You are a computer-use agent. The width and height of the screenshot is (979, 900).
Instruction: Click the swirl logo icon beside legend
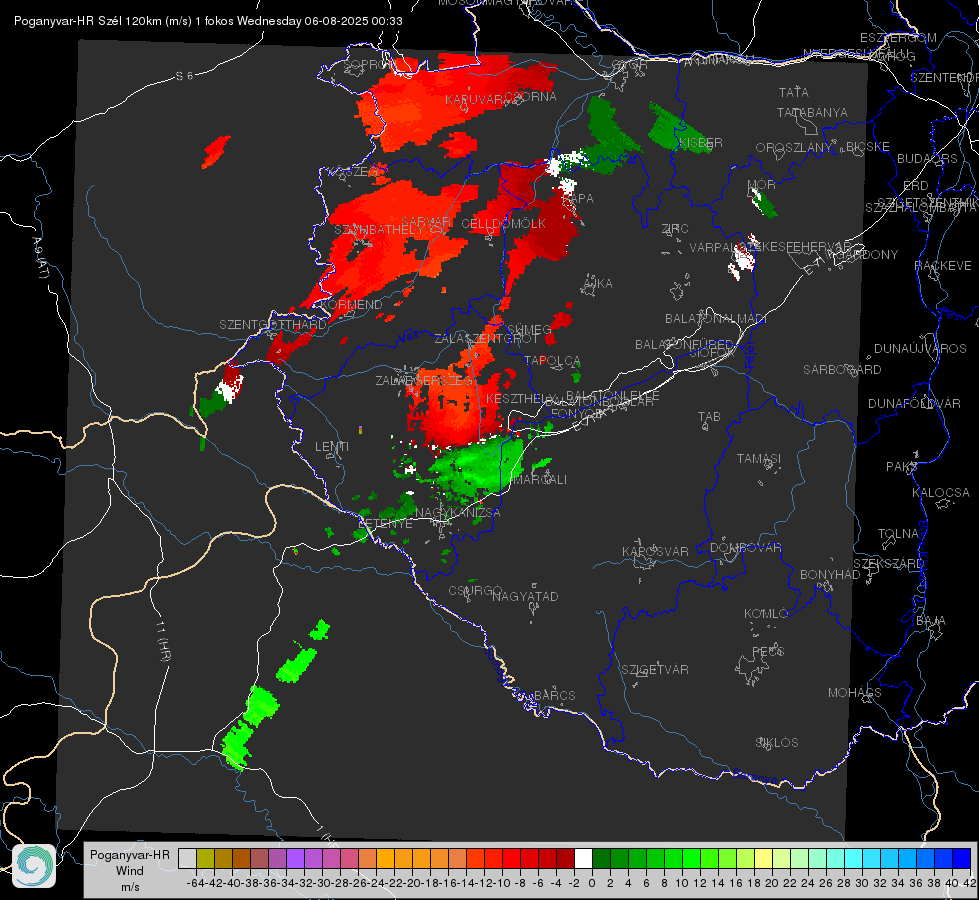point(34,866)
